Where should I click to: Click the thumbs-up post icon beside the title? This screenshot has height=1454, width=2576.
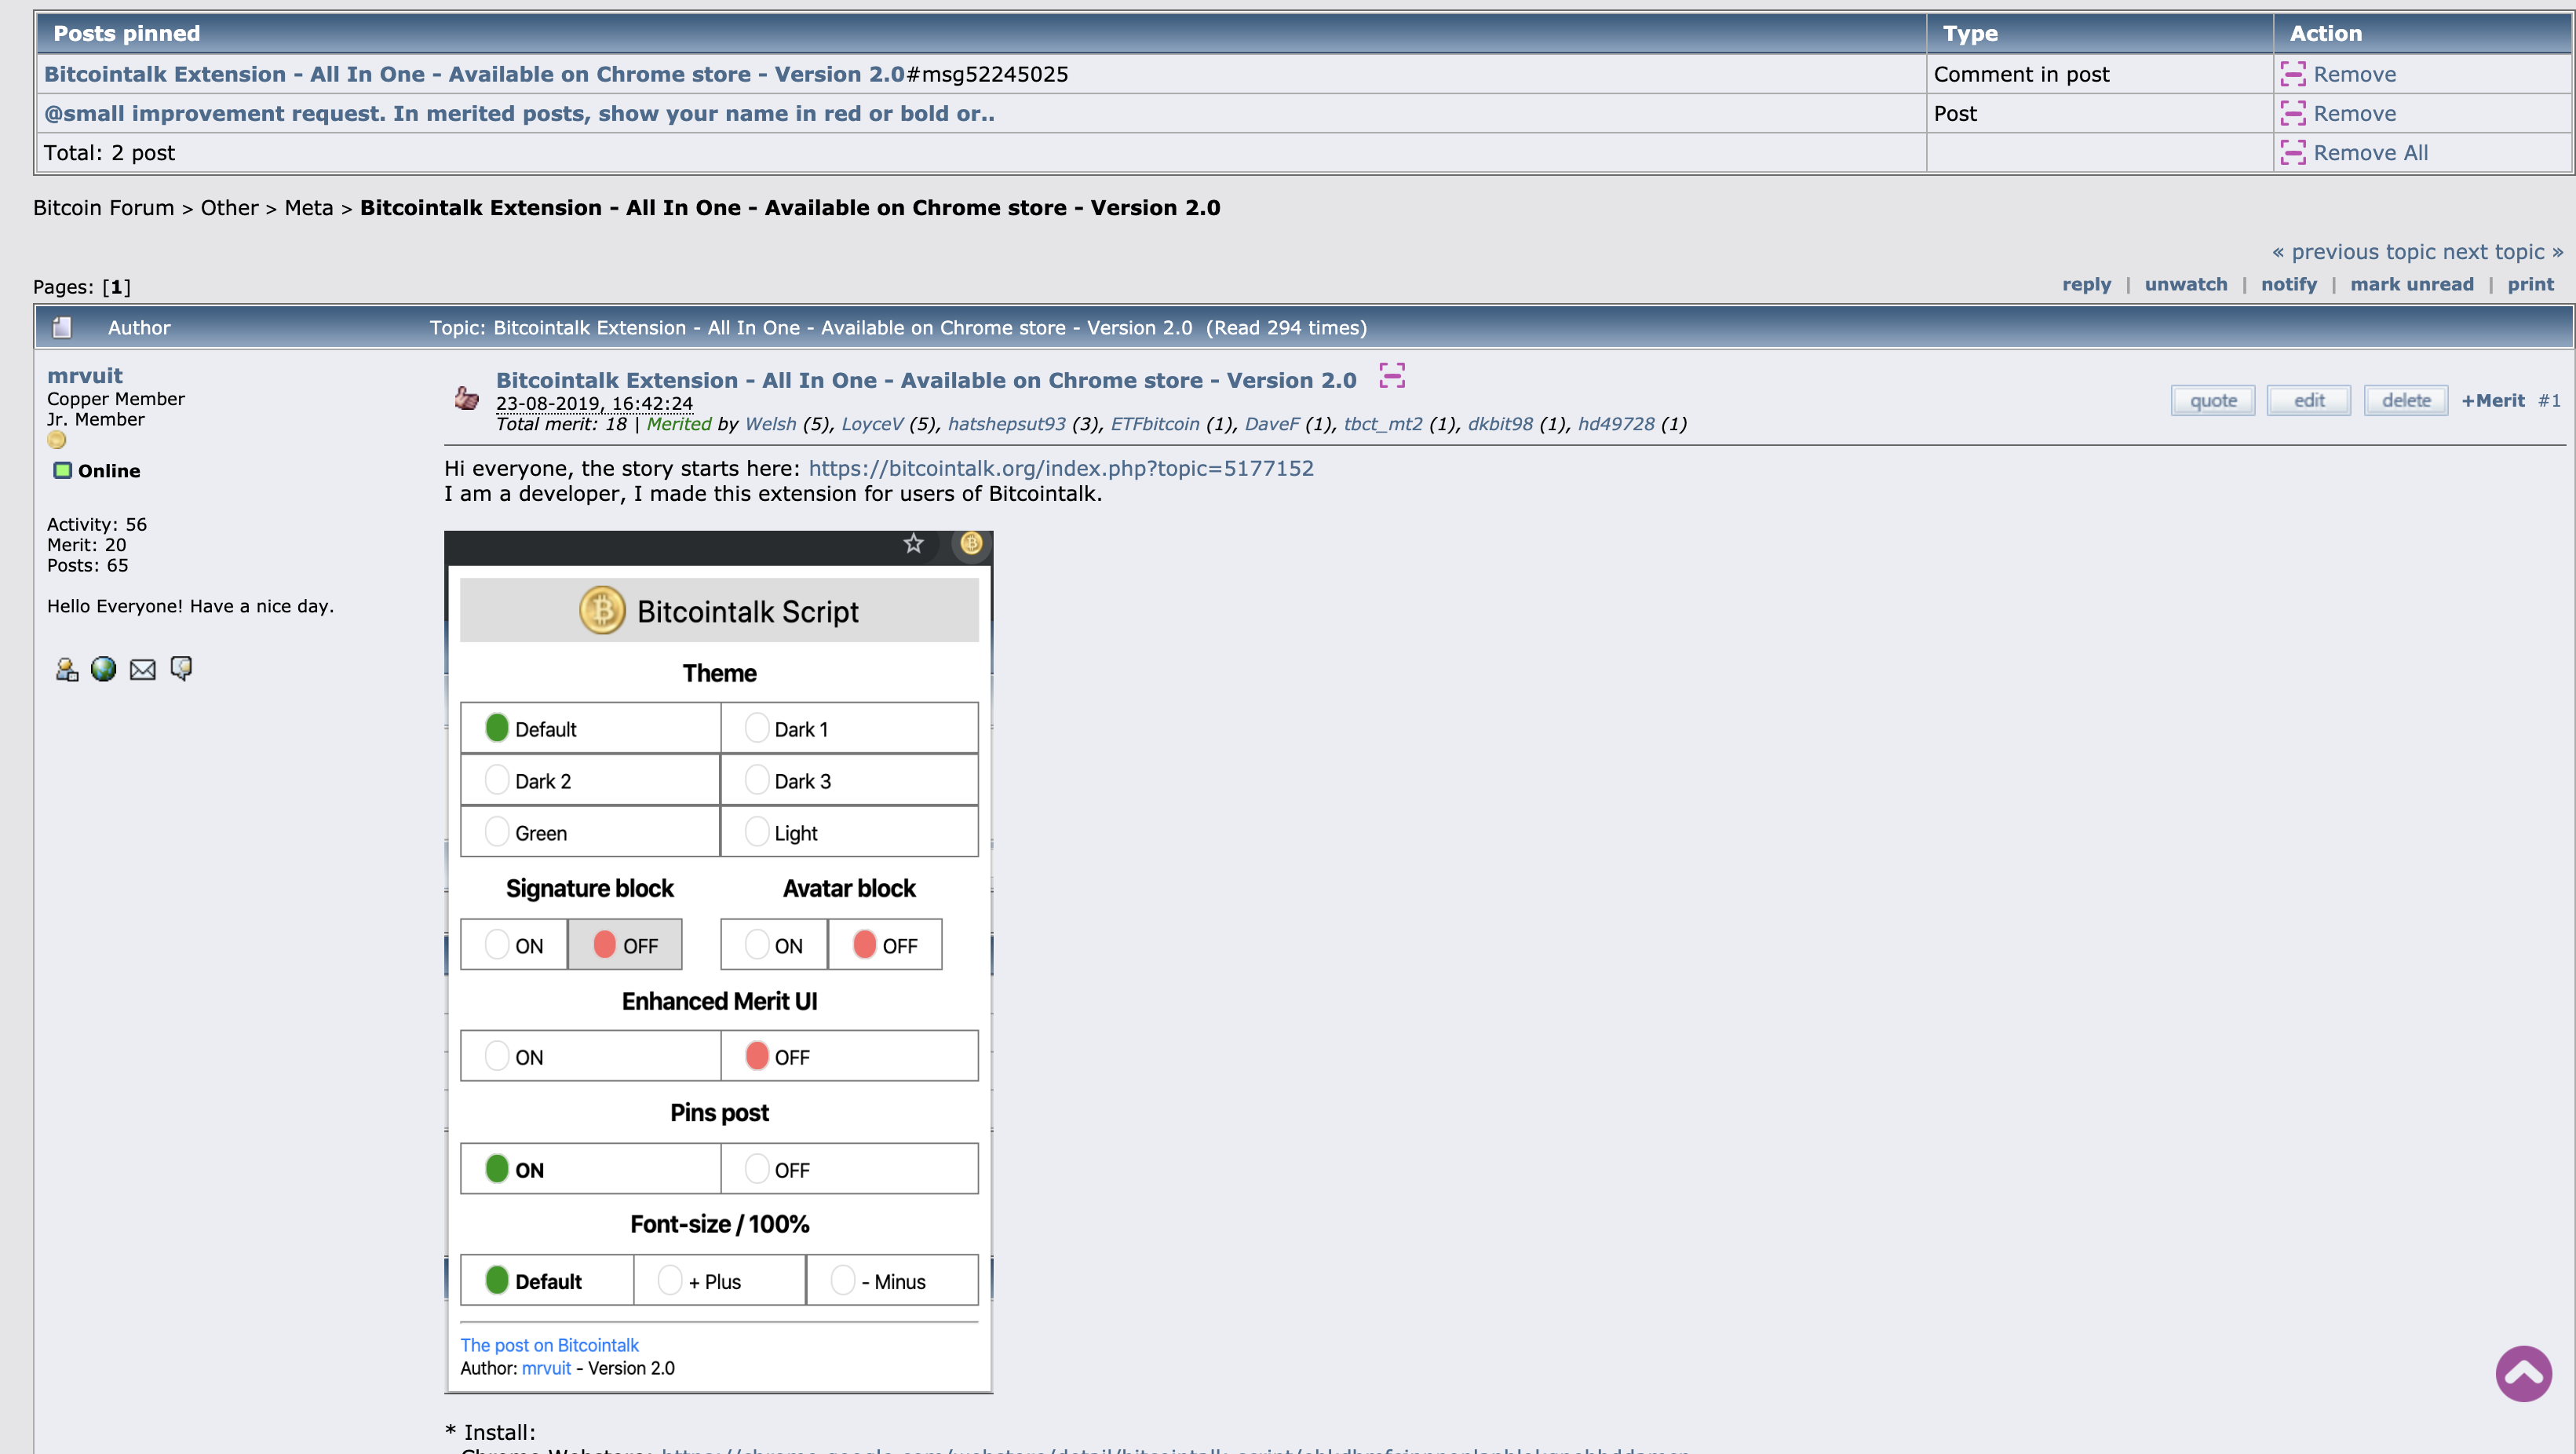[466, 398]
